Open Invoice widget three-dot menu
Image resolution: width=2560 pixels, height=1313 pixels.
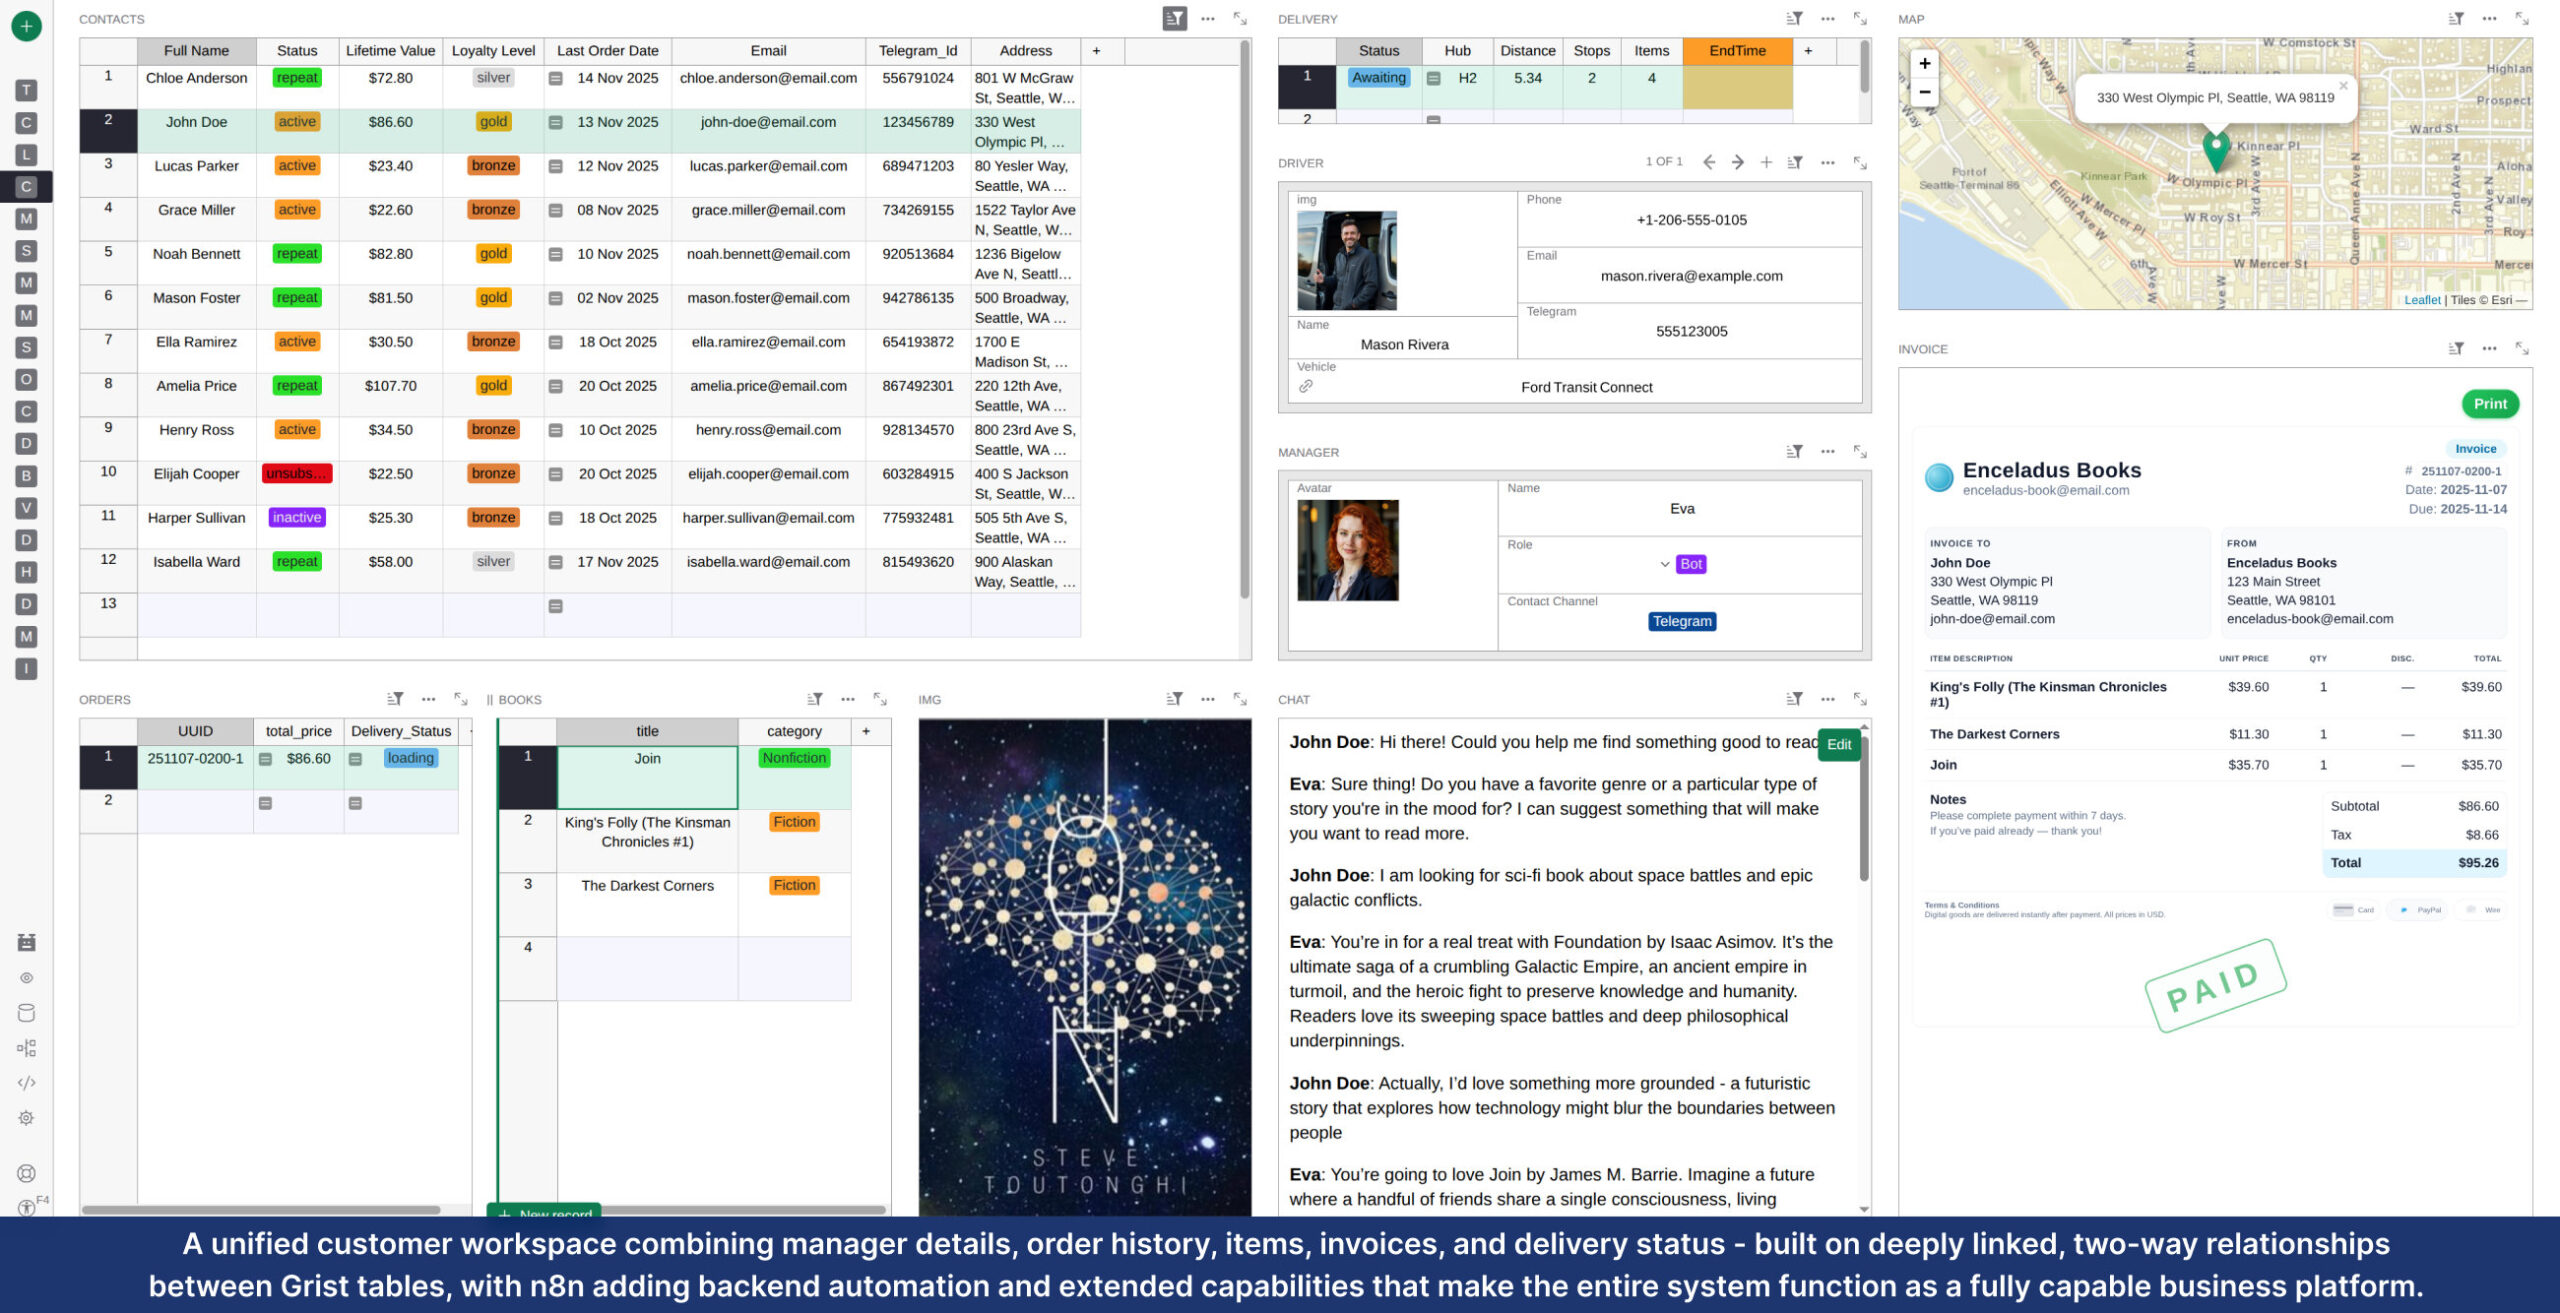click(x=2488, y=349)
